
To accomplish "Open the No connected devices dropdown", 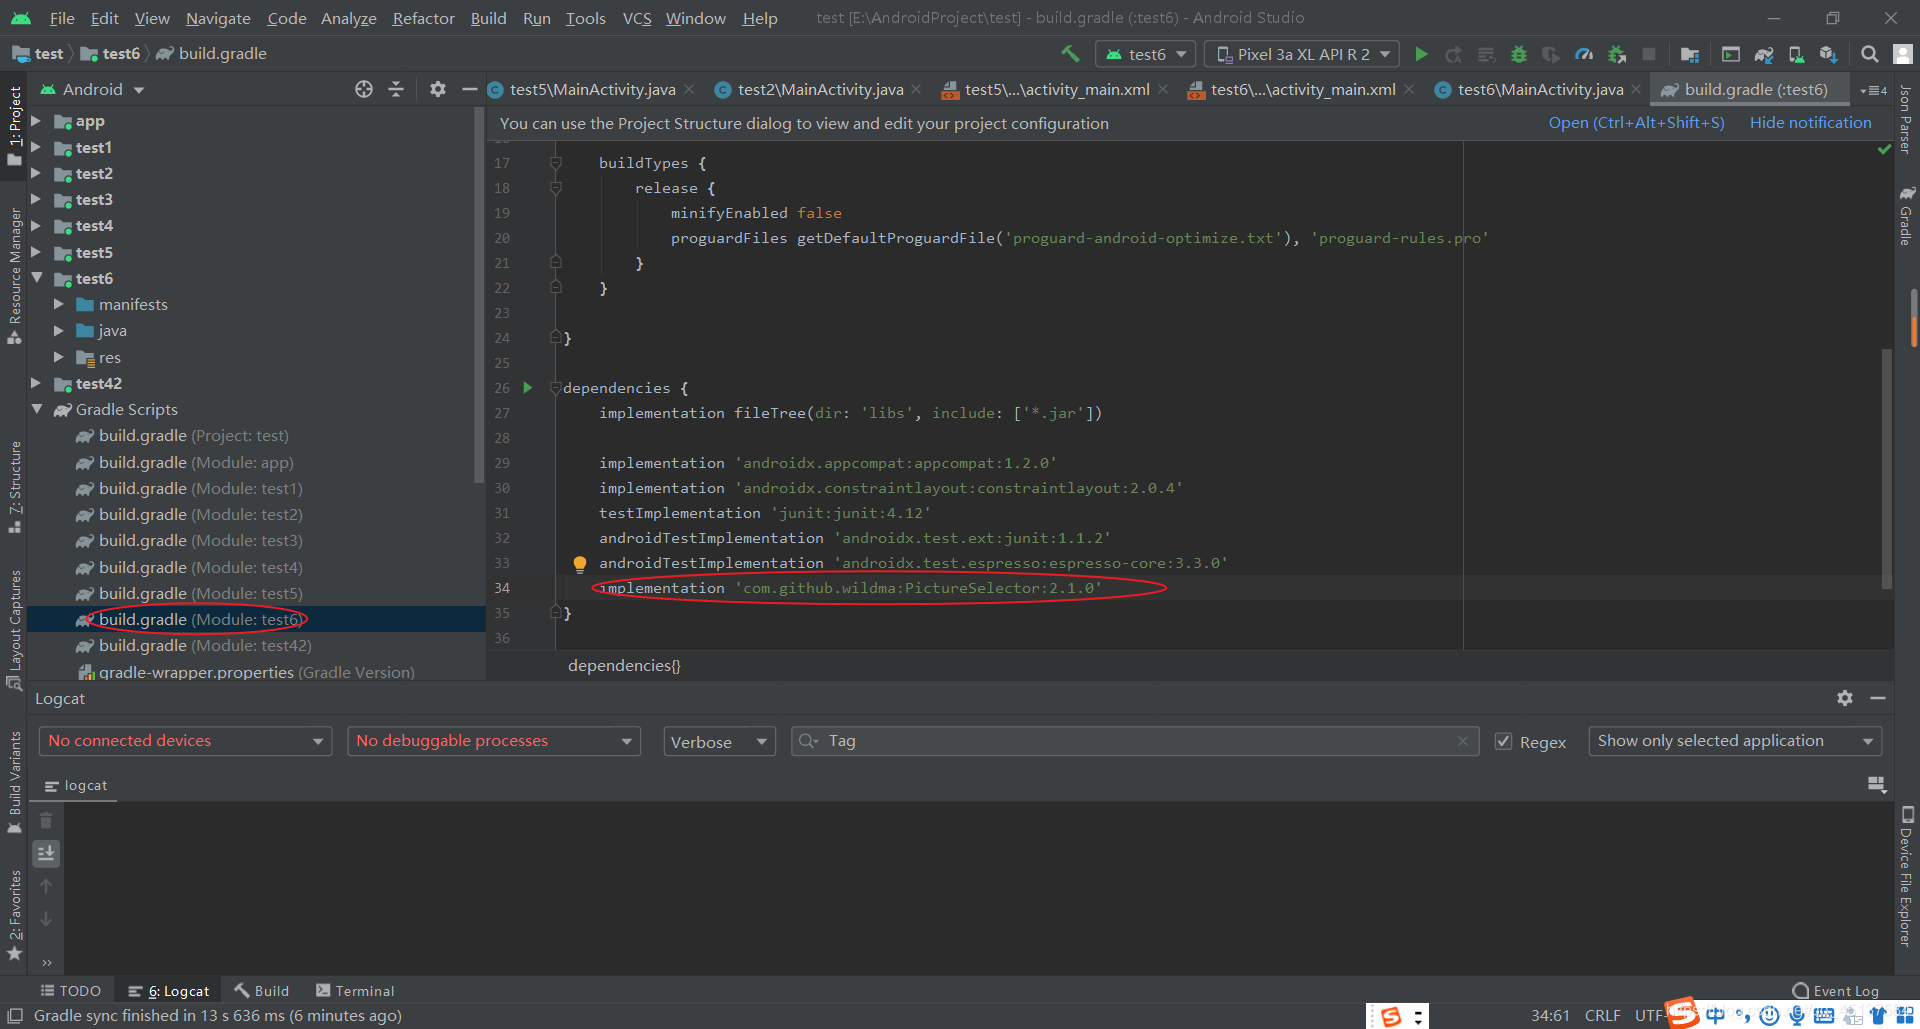I will click(185, 741).
